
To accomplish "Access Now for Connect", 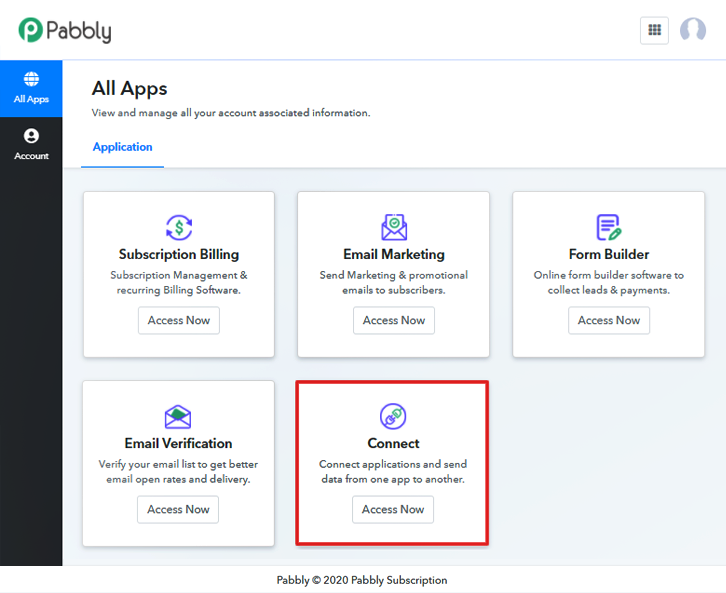I will click(x=393, y=509).
